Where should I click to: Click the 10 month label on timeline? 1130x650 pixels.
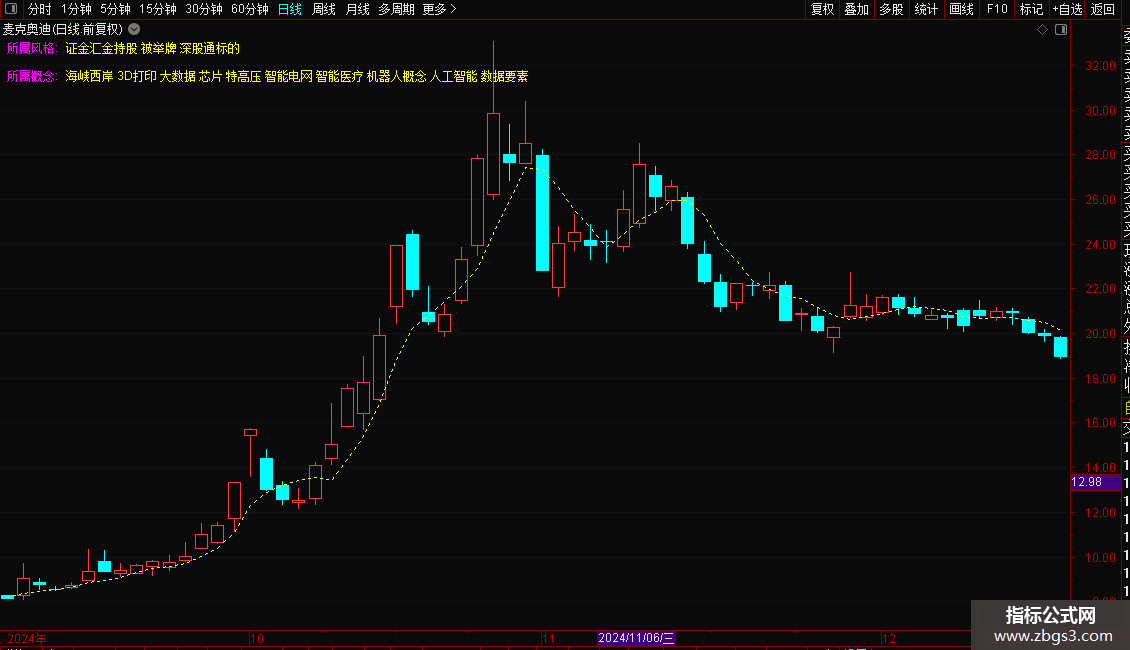(257, 638)
